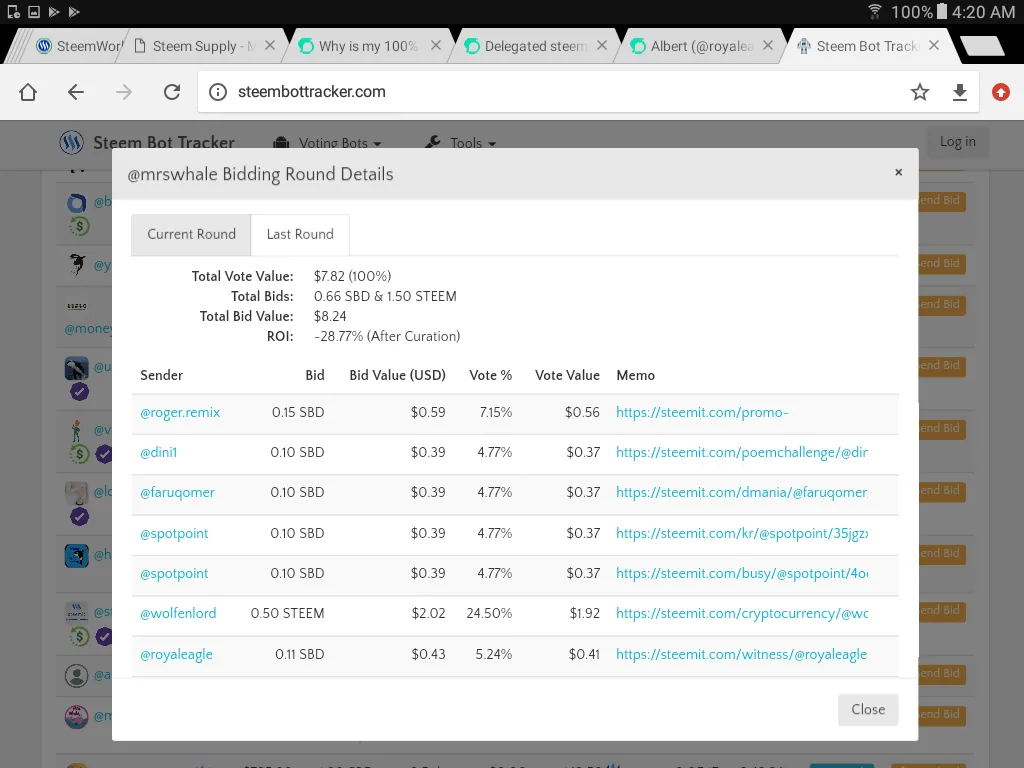Image resolution: width=1024 pixels, height=768 pixels.
Task: Switch to the Albert (@royalea tab
Action: coord(701,46)
